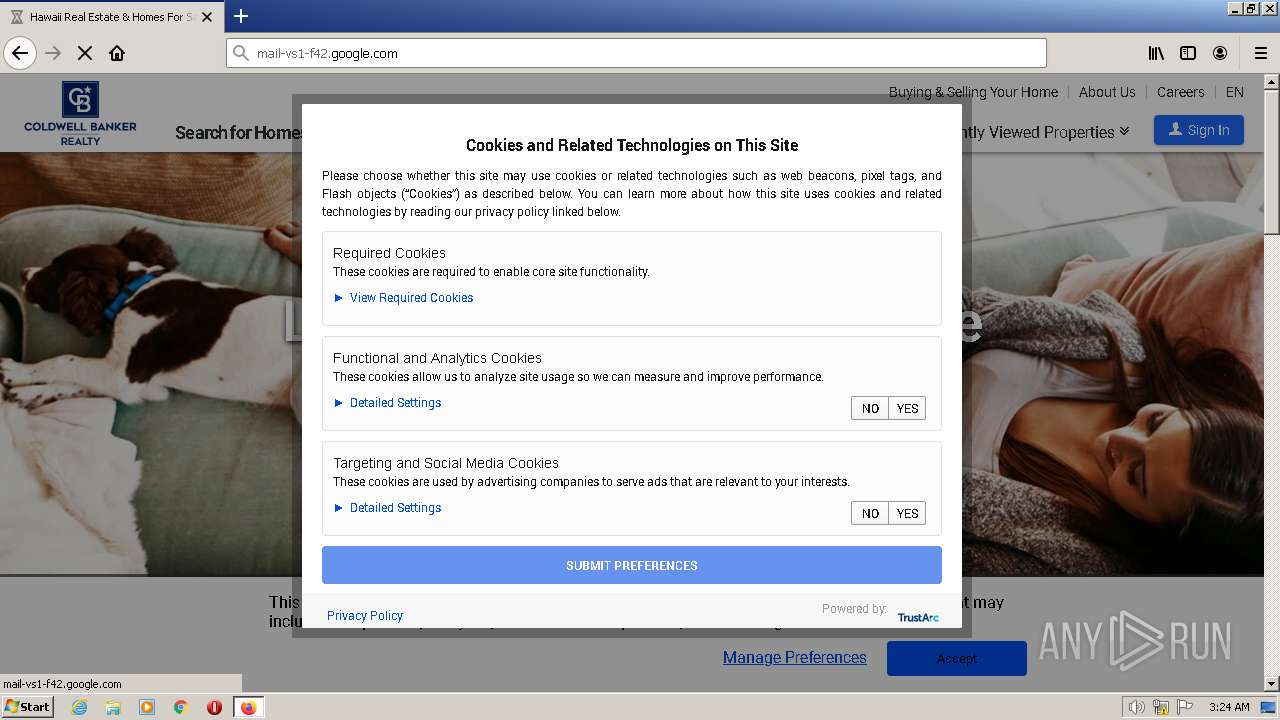
Task: Open the Privacy Policy link
Action: pos(365,615)
